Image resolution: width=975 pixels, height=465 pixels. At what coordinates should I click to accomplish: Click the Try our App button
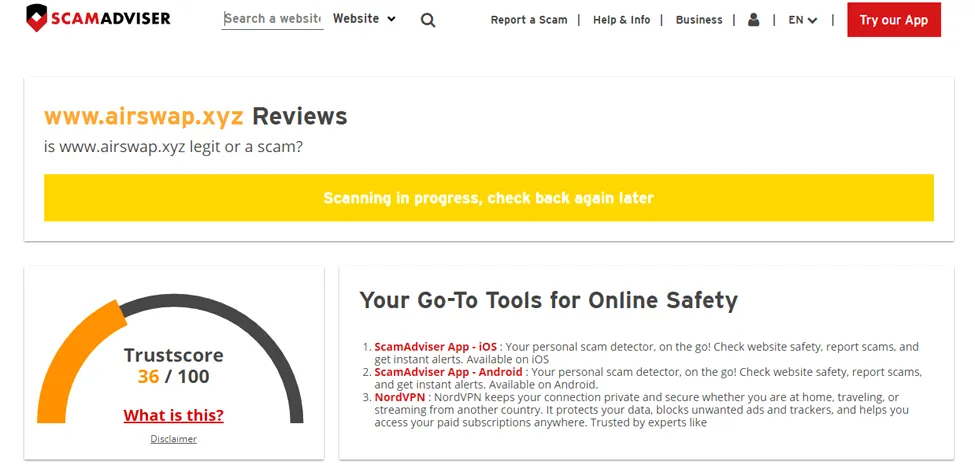click(x=894, y=20)
